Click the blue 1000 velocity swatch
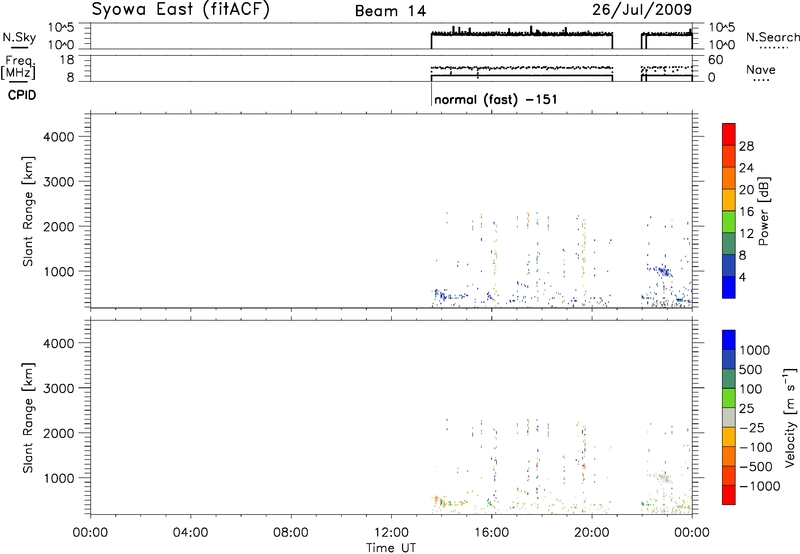This screenshot has width=800, height=554. (x=729, y=340)
